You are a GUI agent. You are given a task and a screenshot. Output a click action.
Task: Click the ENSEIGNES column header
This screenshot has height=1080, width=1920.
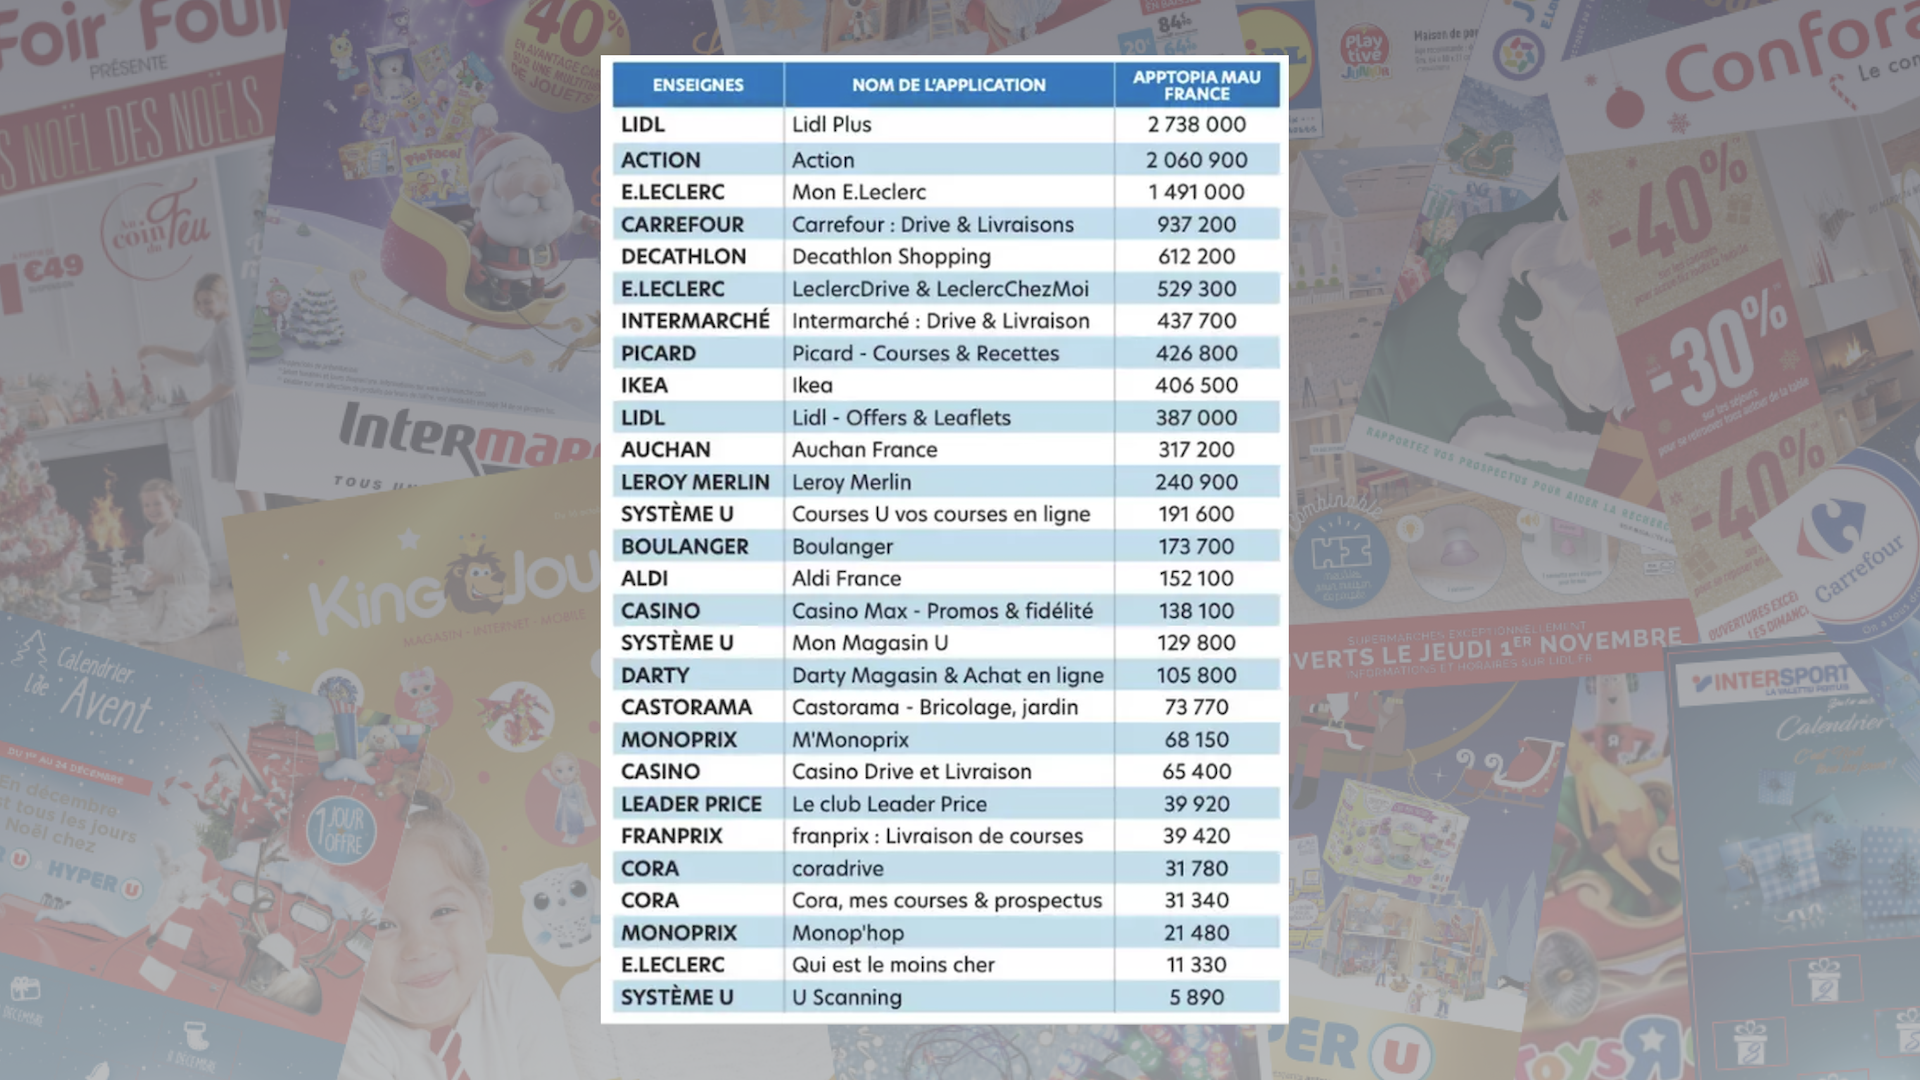click(696, 83)
